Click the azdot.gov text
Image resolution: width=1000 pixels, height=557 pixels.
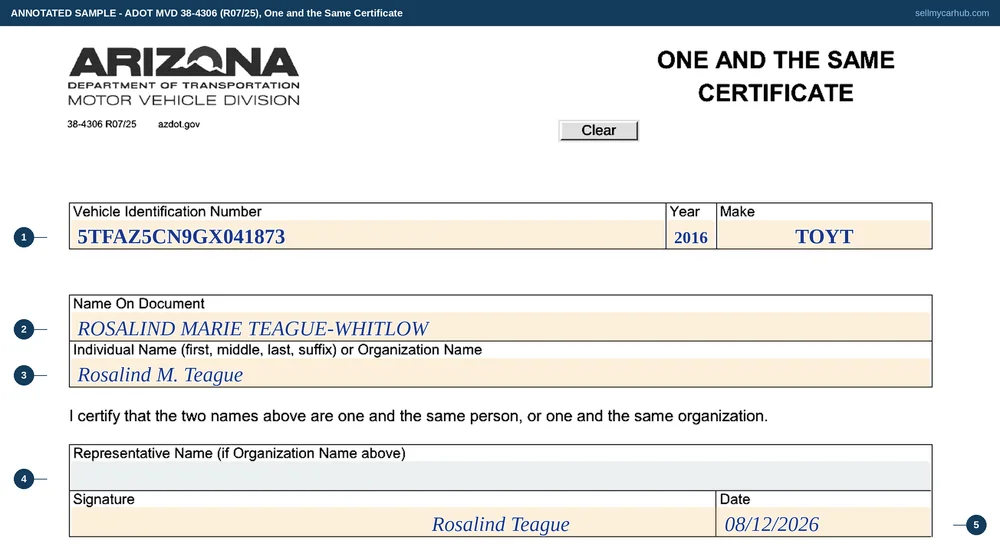tap(179, 124)
